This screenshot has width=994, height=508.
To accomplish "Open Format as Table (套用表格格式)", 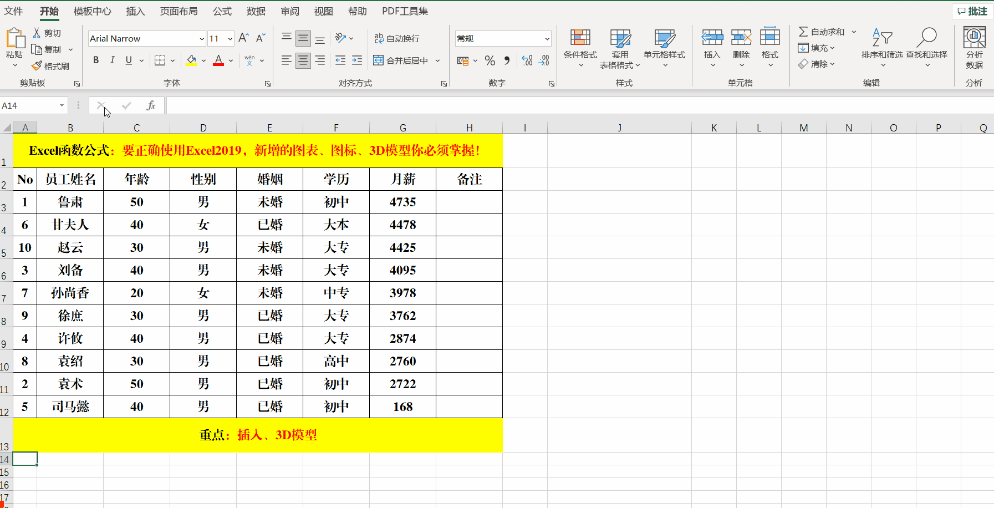I will (x=620, y=48).
